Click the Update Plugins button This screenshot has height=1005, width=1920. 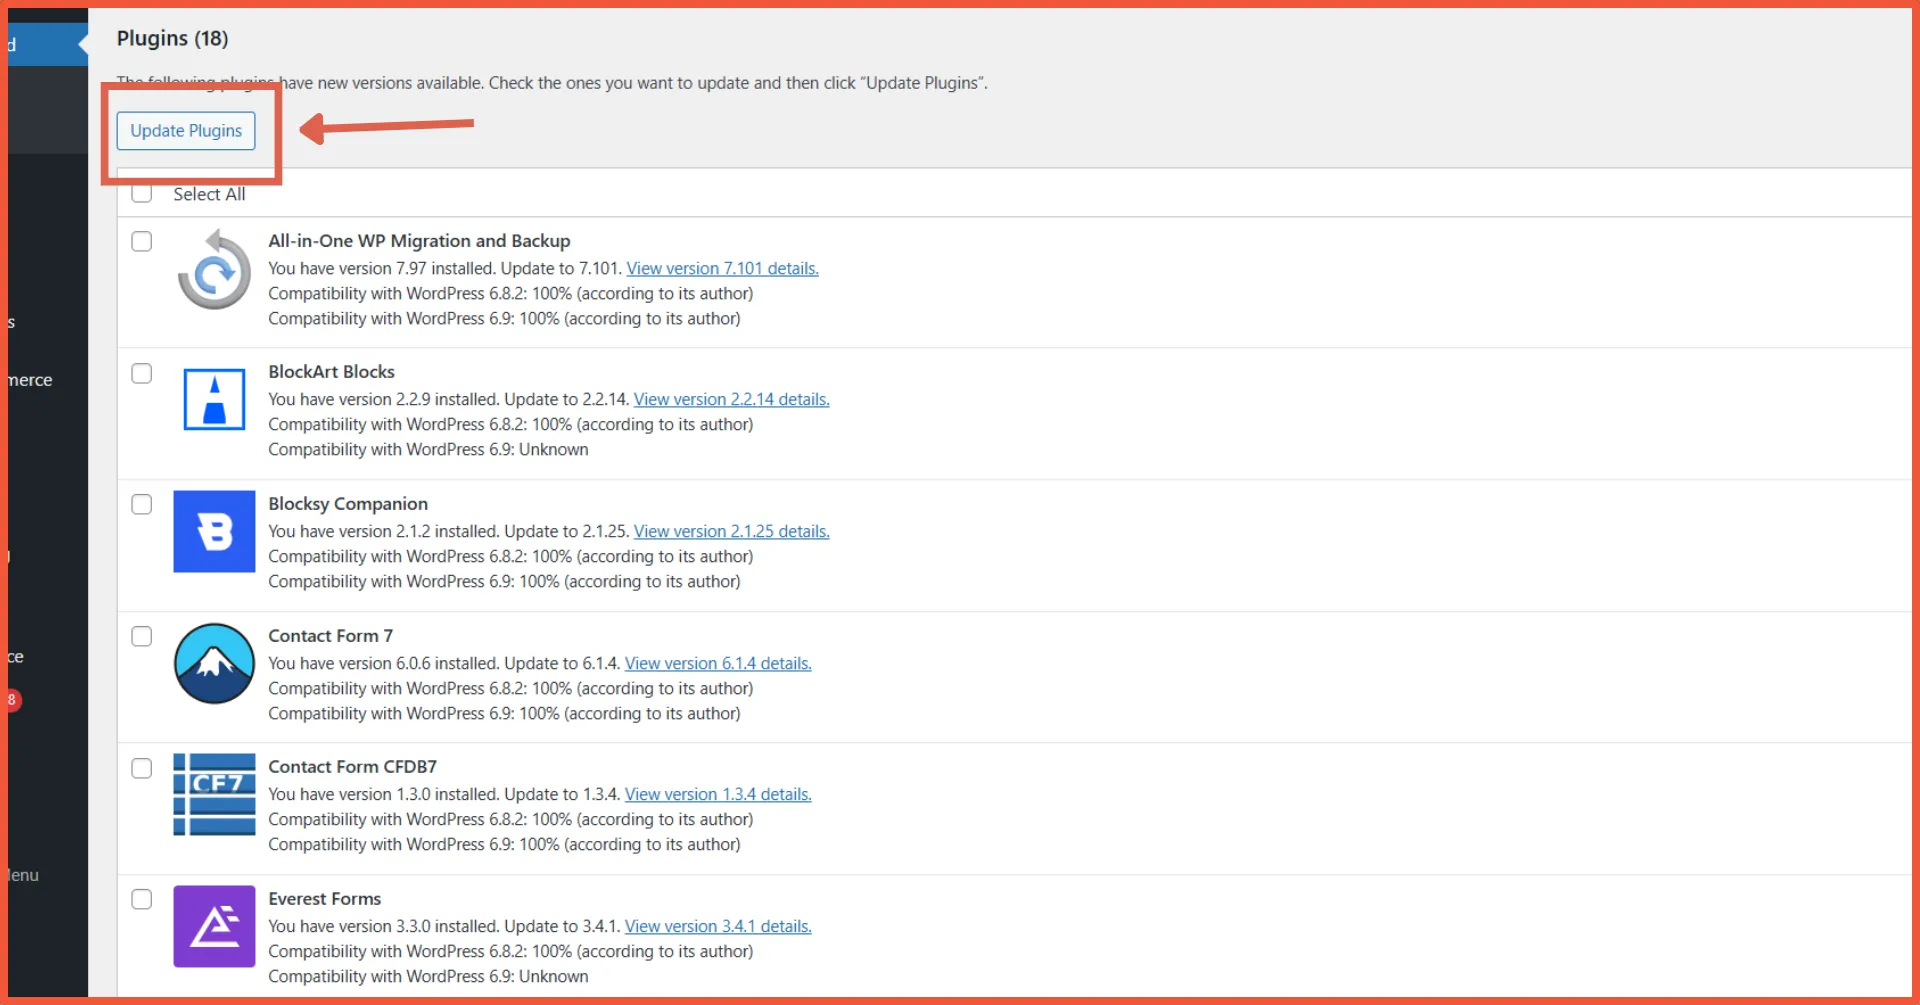coord(185,130)
